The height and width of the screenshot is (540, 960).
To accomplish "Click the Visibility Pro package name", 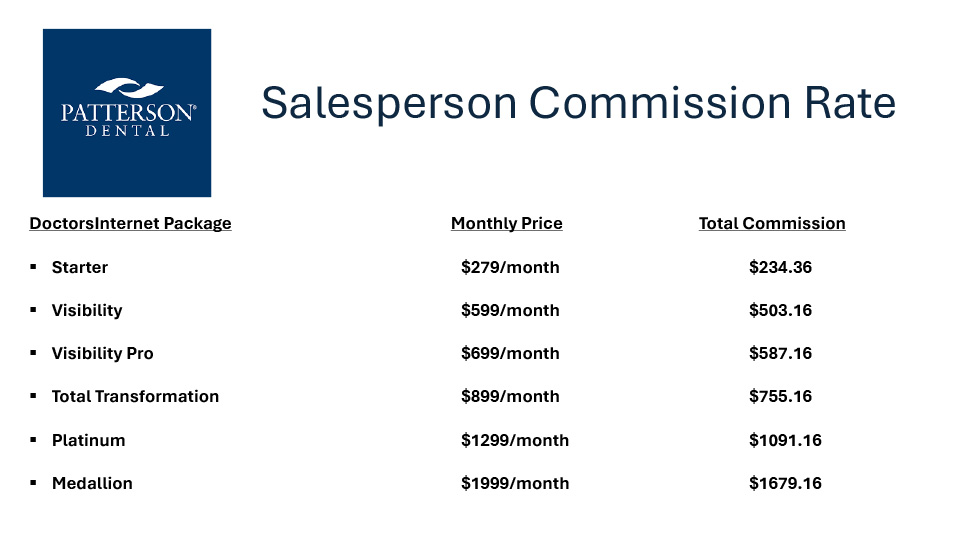I will tap(103, 353).
